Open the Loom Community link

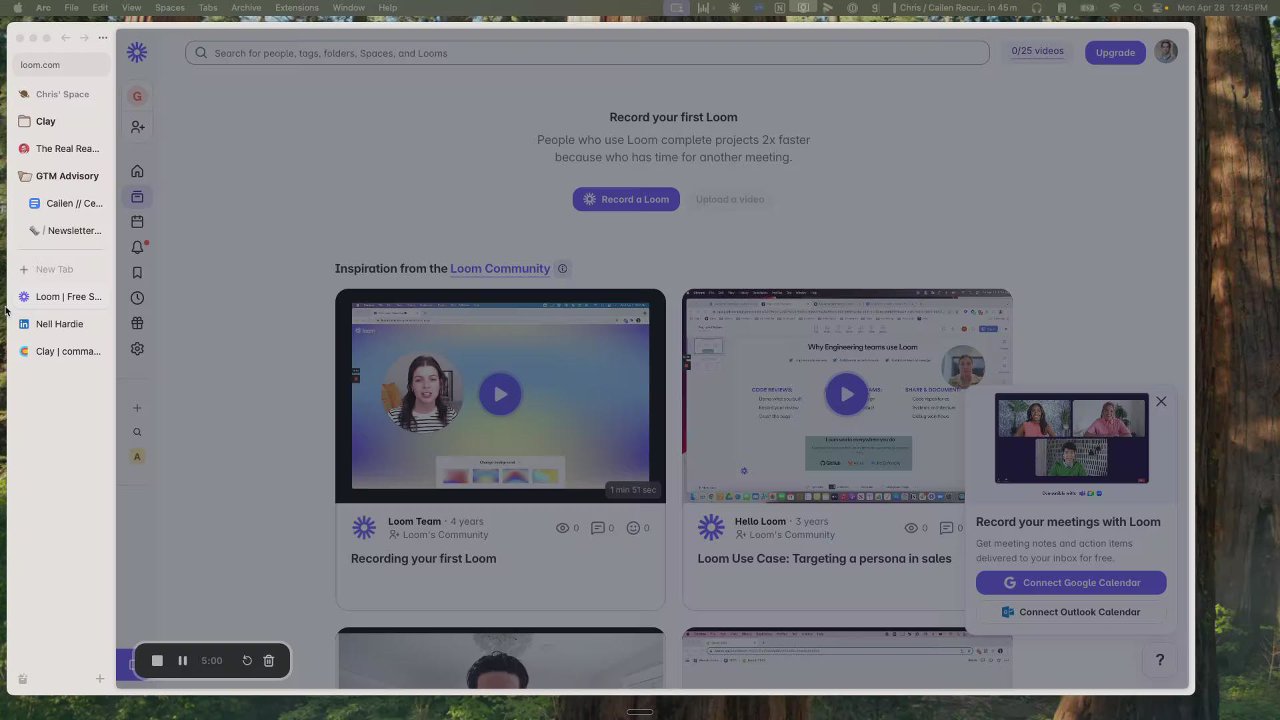[500, 269]
